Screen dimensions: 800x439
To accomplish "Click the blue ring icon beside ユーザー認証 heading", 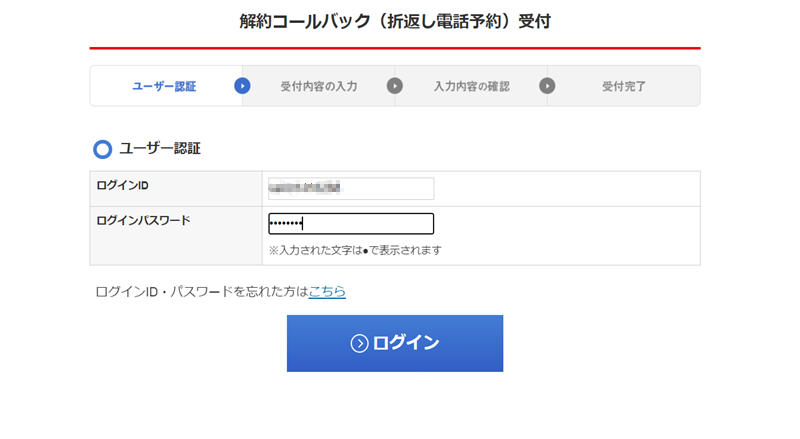I will coord(103,149).
